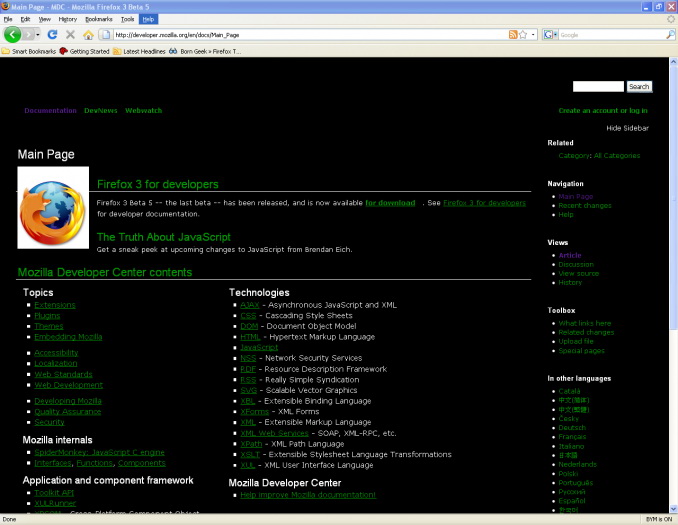Screen dimensions: 678x525
Task: Open View source in Views sidebar
Action: pyautogui.click(x=579, y=273)
